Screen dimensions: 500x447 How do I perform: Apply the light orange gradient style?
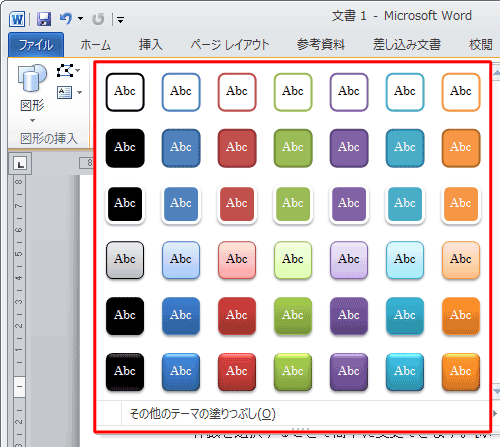(x=461, y=260)
